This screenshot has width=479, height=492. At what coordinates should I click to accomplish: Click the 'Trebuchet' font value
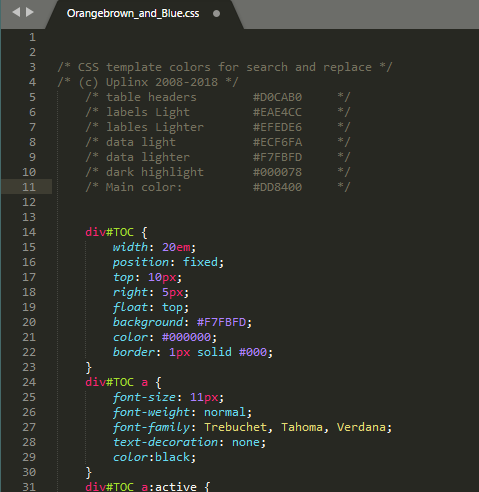pyautogui.click(x=236, y=427)
